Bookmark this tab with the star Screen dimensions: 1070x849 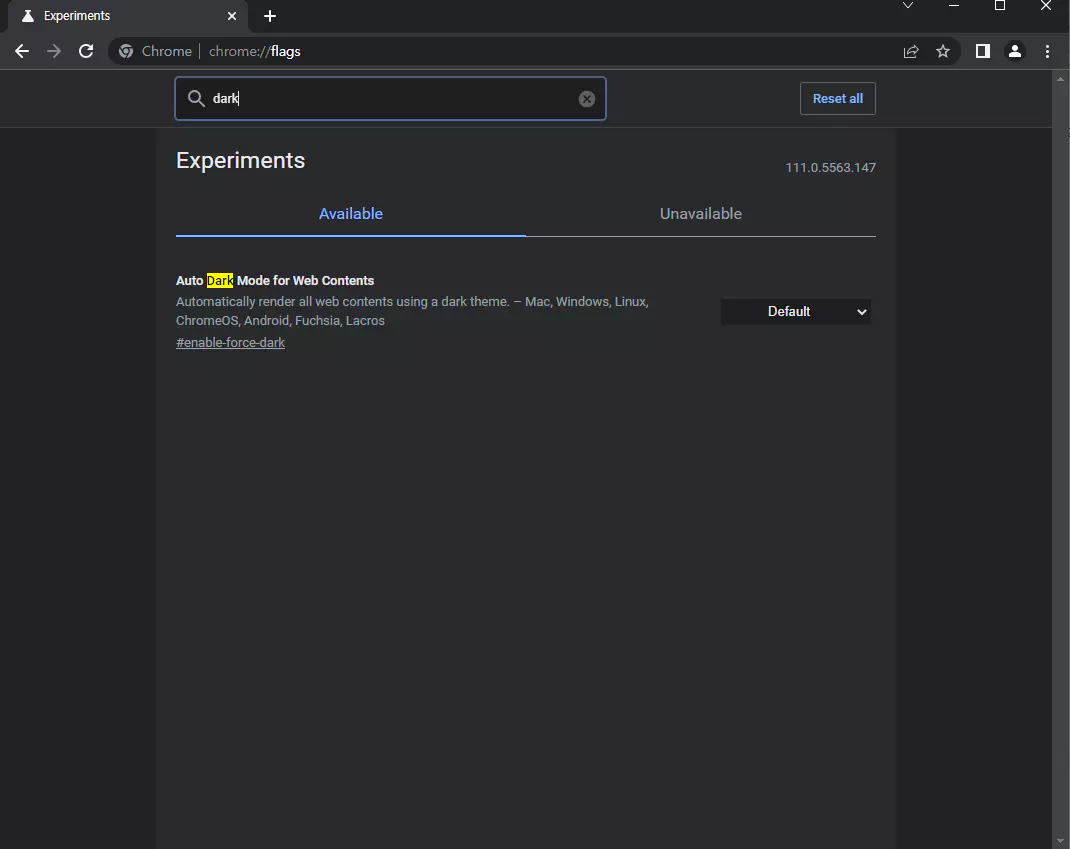pyautogui.click(x=943, y=51)
